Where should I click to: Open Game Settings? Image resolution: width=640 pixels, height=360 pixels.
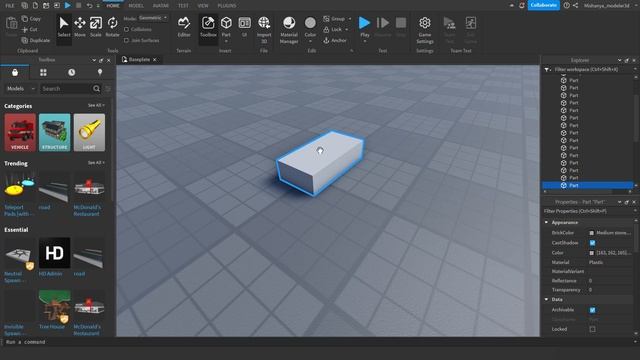[424, 29]
